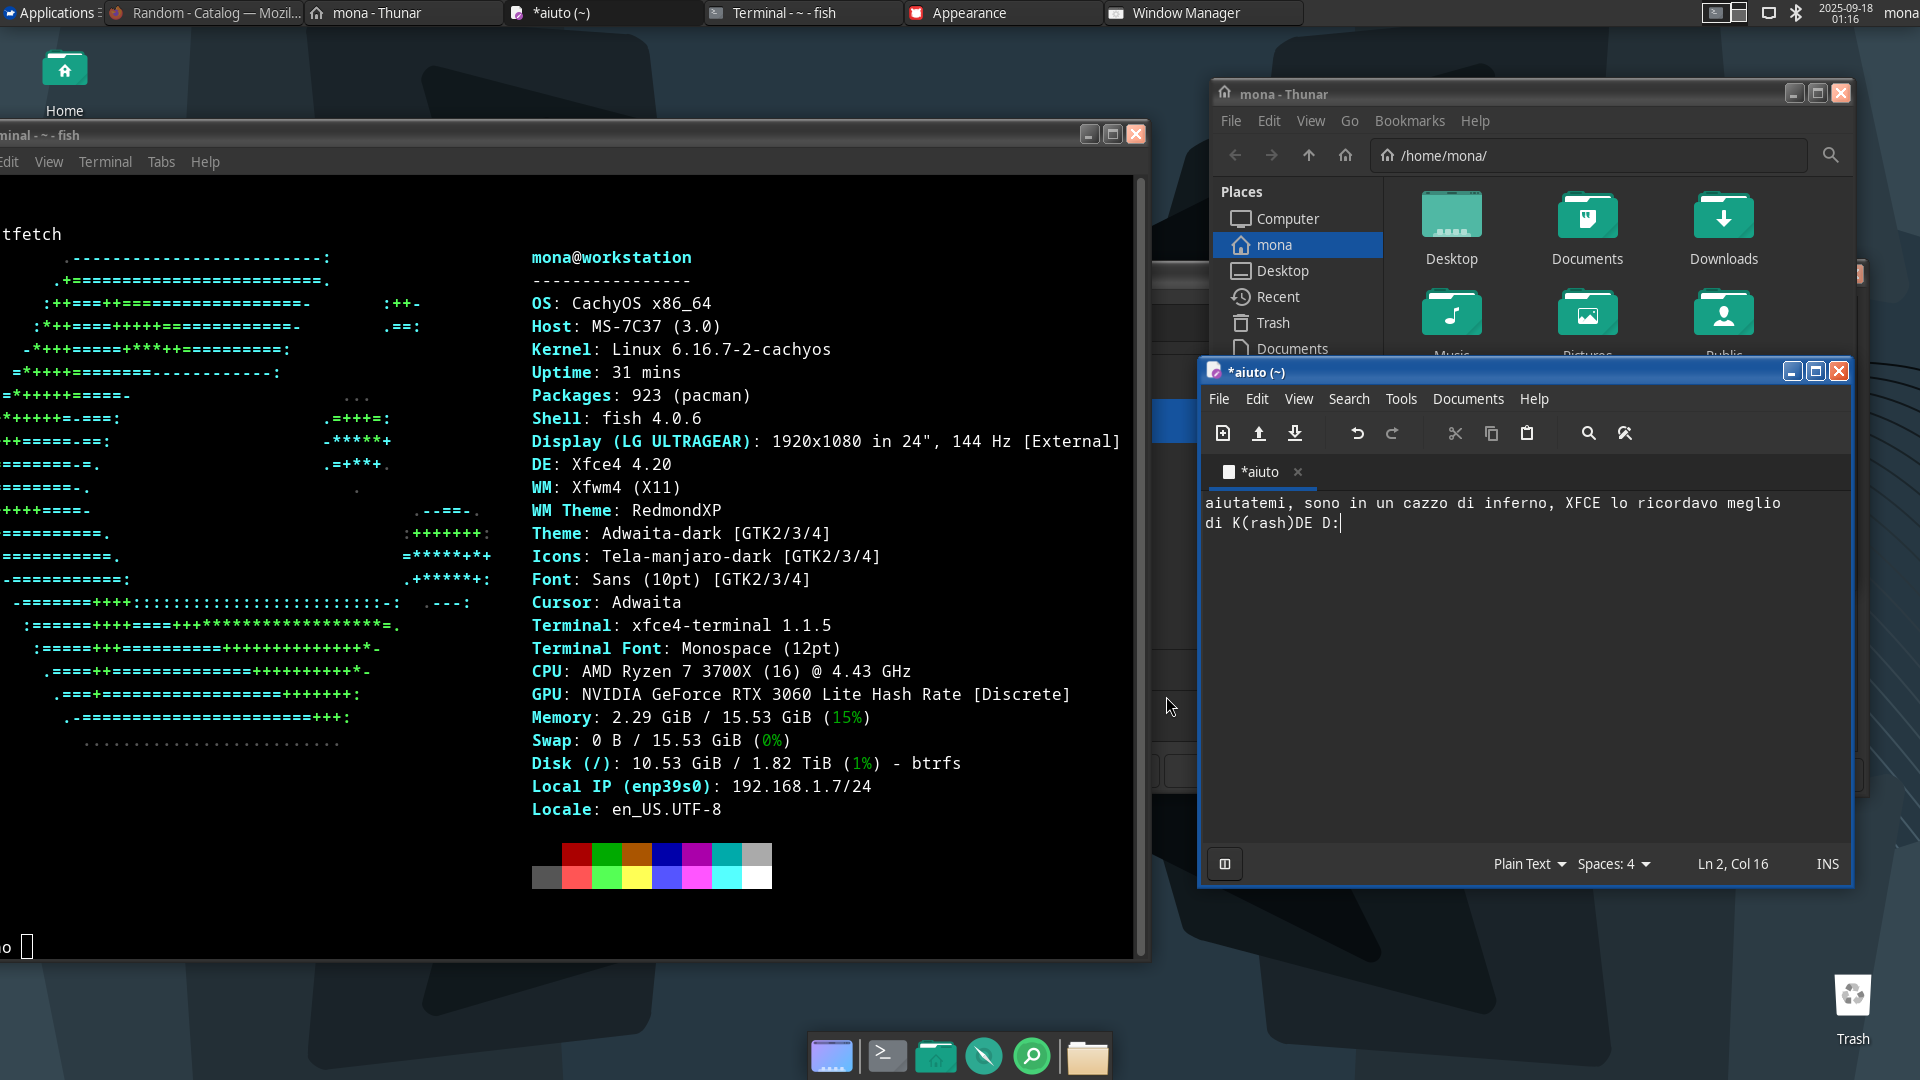Open find and replace toolbar icon
Image resolution: width=1920 pixels, height=1080 pixels.
click(1624, 433)
